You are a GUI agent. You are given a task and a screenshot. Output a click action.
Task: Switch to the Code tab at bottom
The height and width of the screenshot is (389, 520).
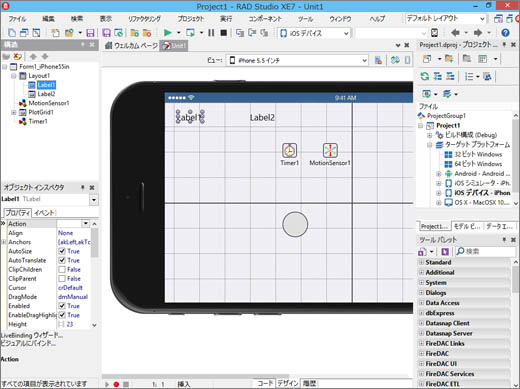click(265, 384)
